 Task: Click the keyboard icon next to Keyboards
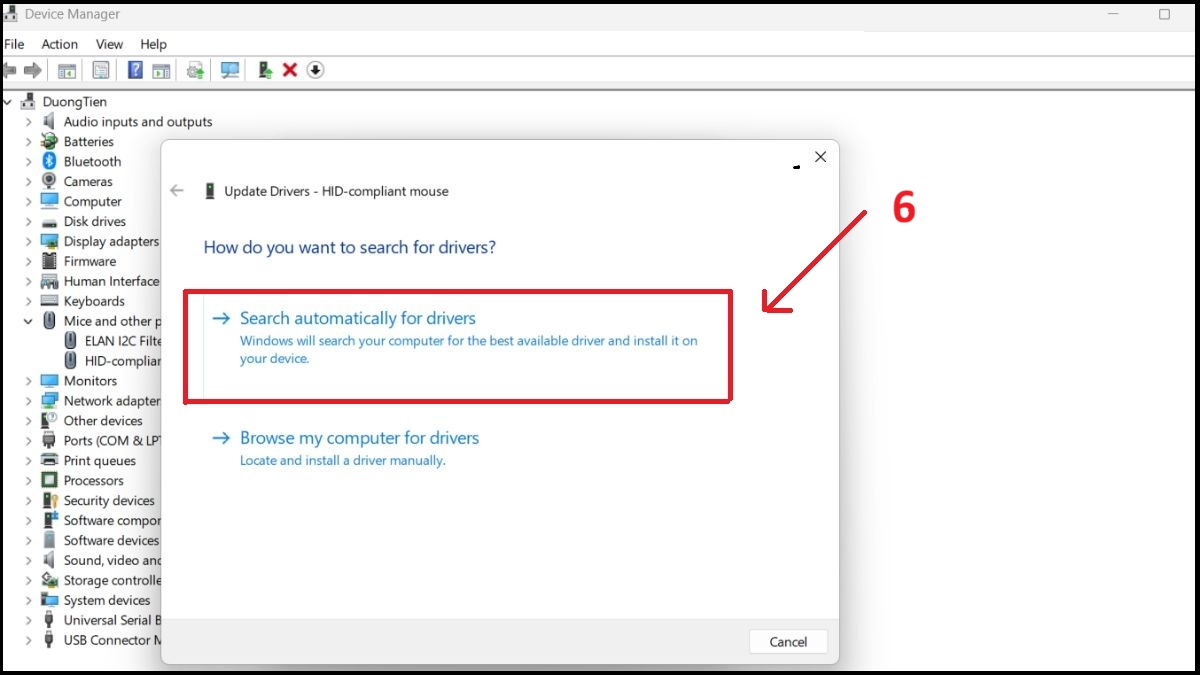point(49,301)
